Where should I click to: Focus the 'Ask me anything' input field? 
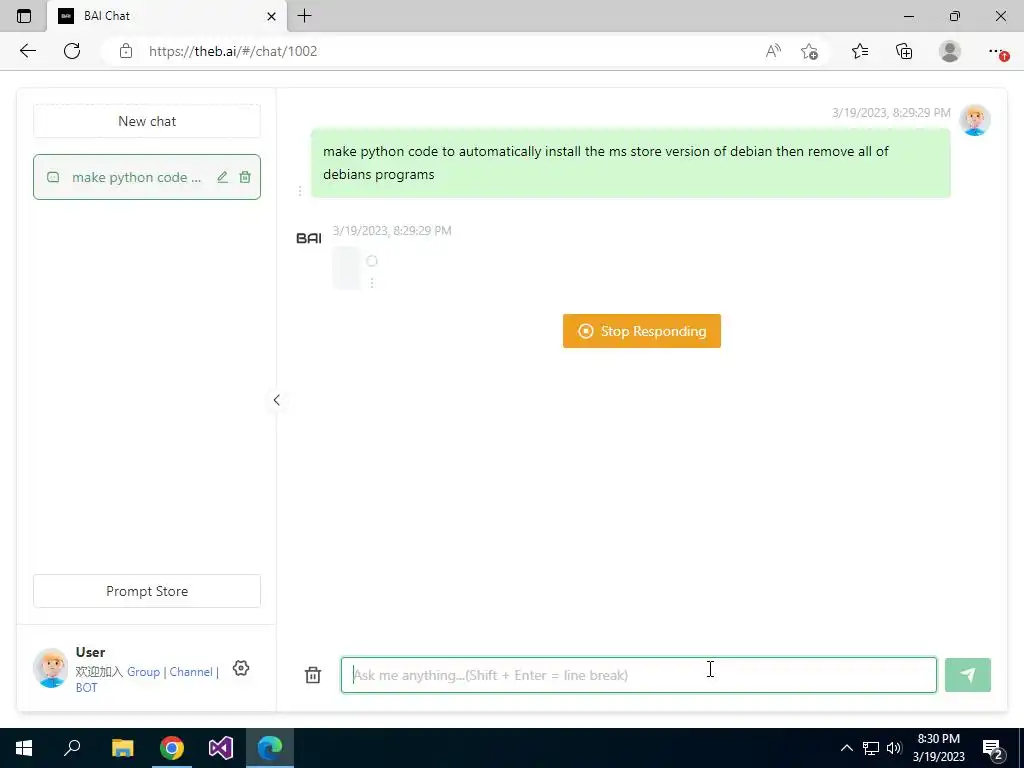pyautogui.click(x=639, y=675)
